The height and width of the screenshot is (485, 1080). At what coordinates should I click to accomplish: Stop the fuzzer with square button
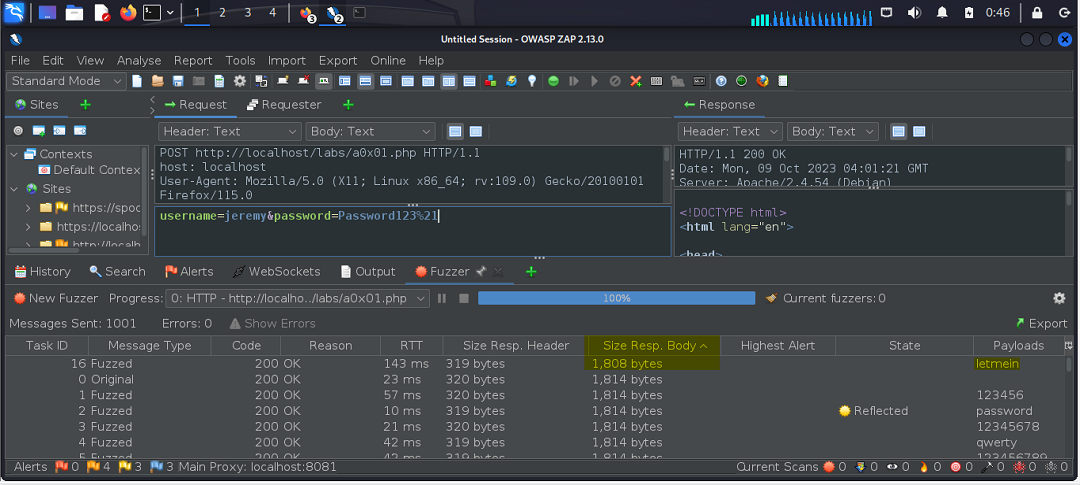464,298
